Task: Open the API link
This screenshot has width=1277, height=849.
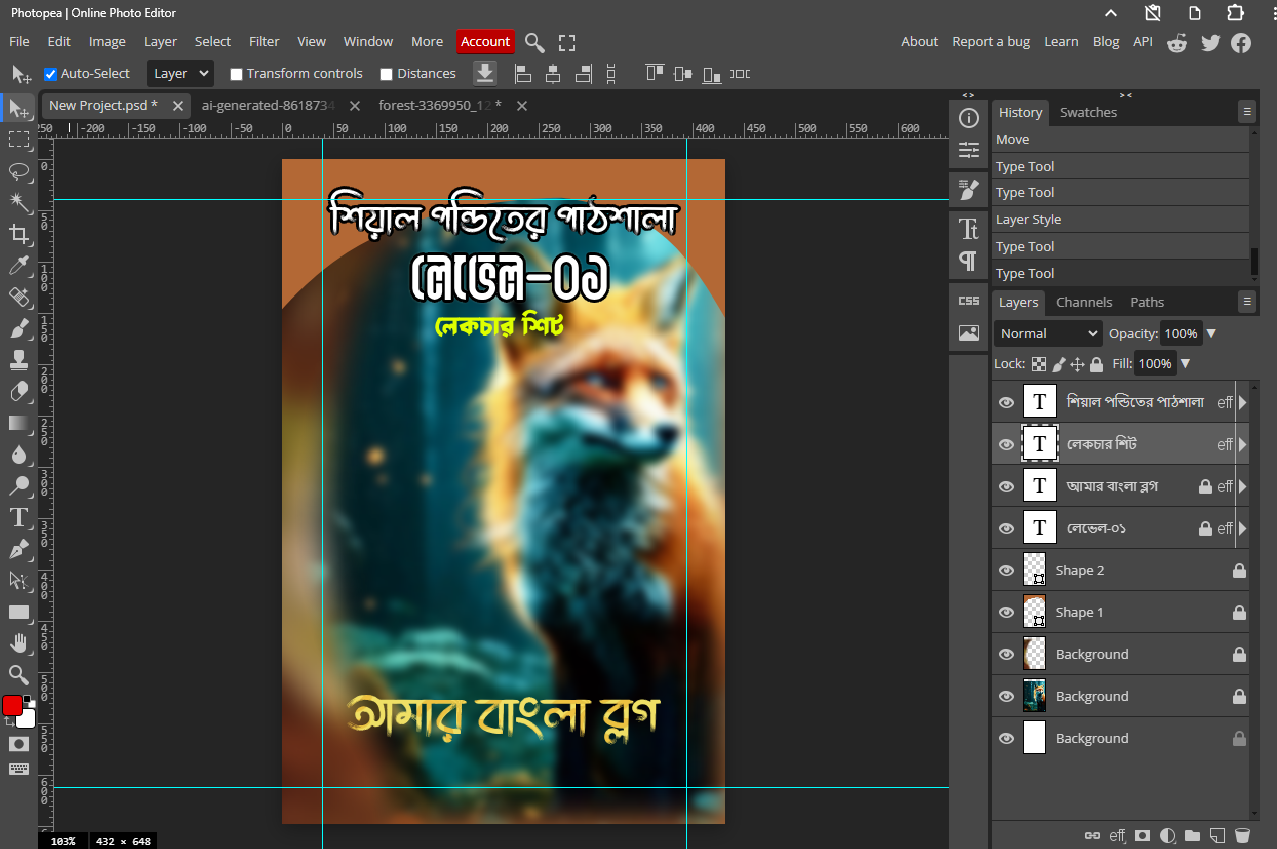Action: (1143, 42)
